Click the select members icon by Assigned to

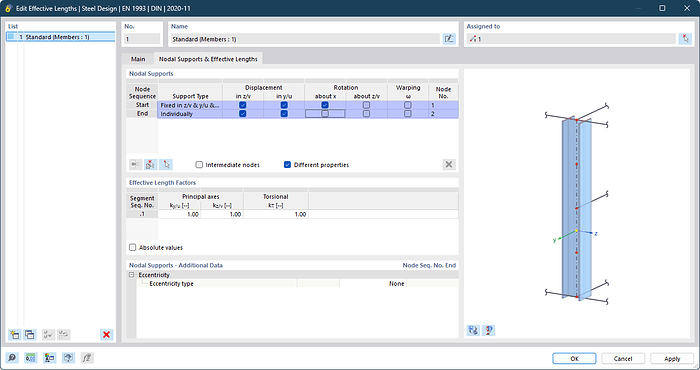685,39
